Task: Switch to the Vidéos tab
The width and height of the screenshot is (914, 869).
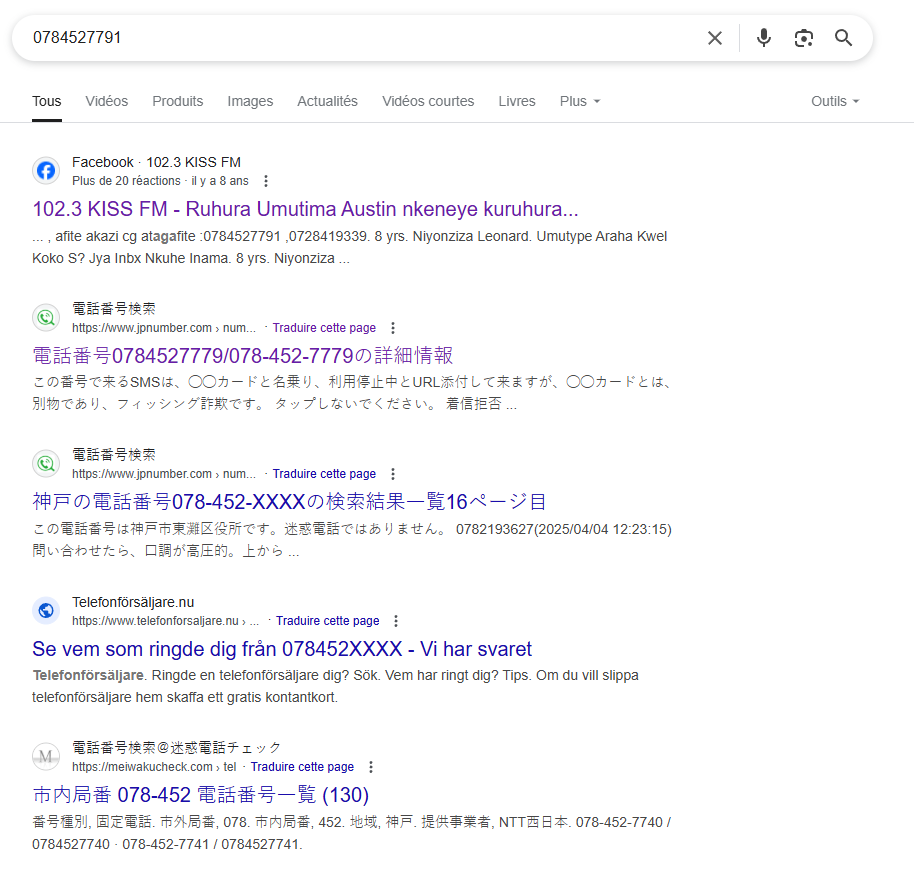Action: [107, 101]
